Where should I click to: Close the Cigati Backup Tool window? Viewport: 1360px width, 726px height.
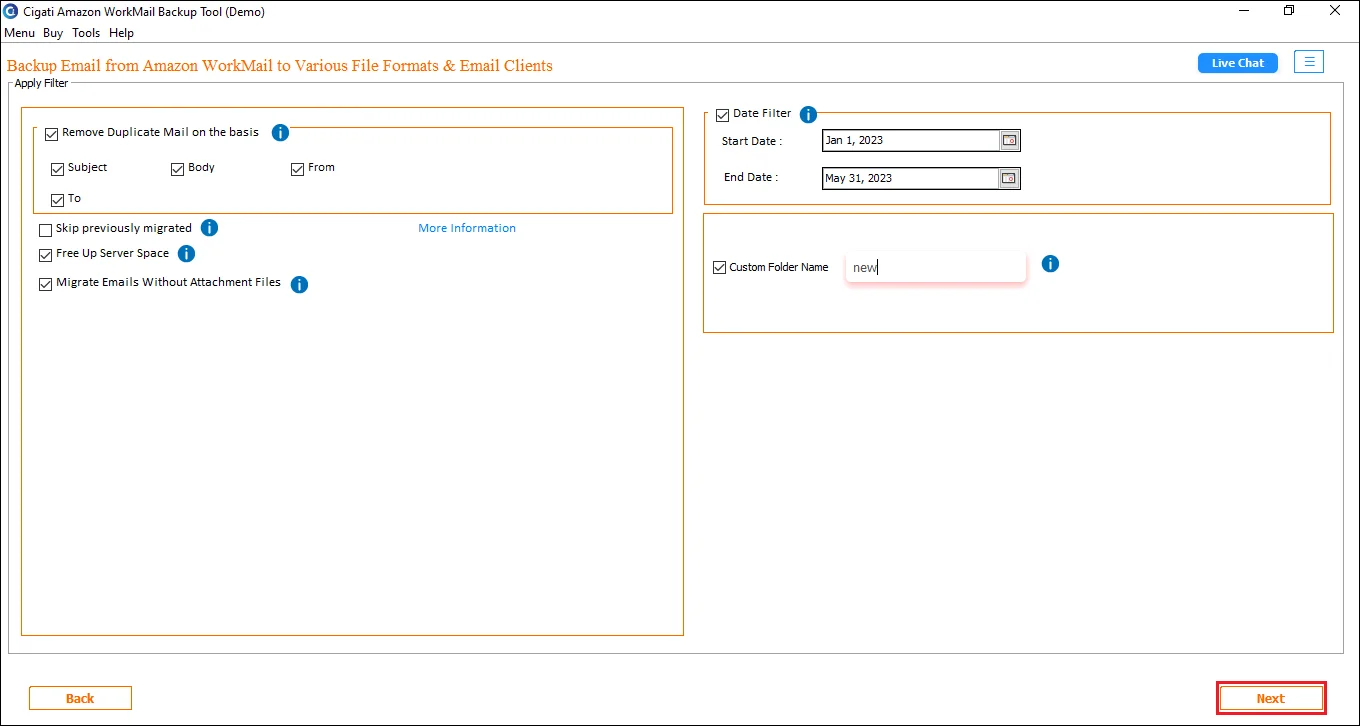pos(1335,11)
